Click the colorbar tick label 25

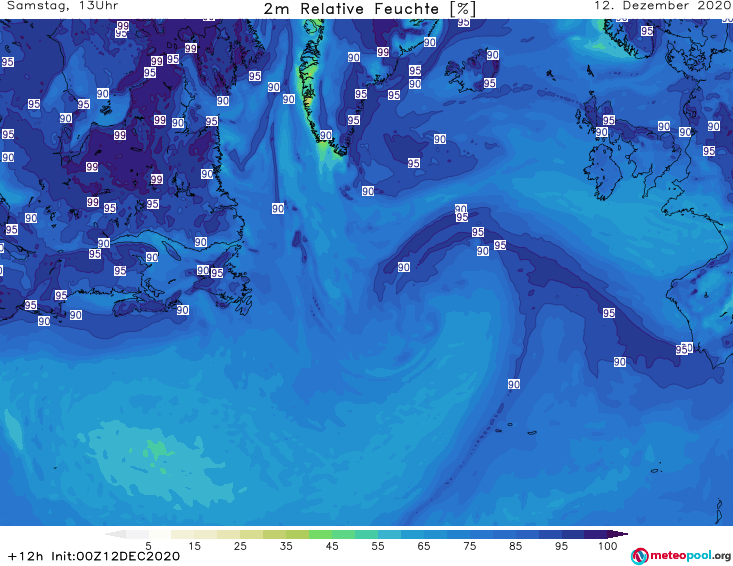coord(240,546)
